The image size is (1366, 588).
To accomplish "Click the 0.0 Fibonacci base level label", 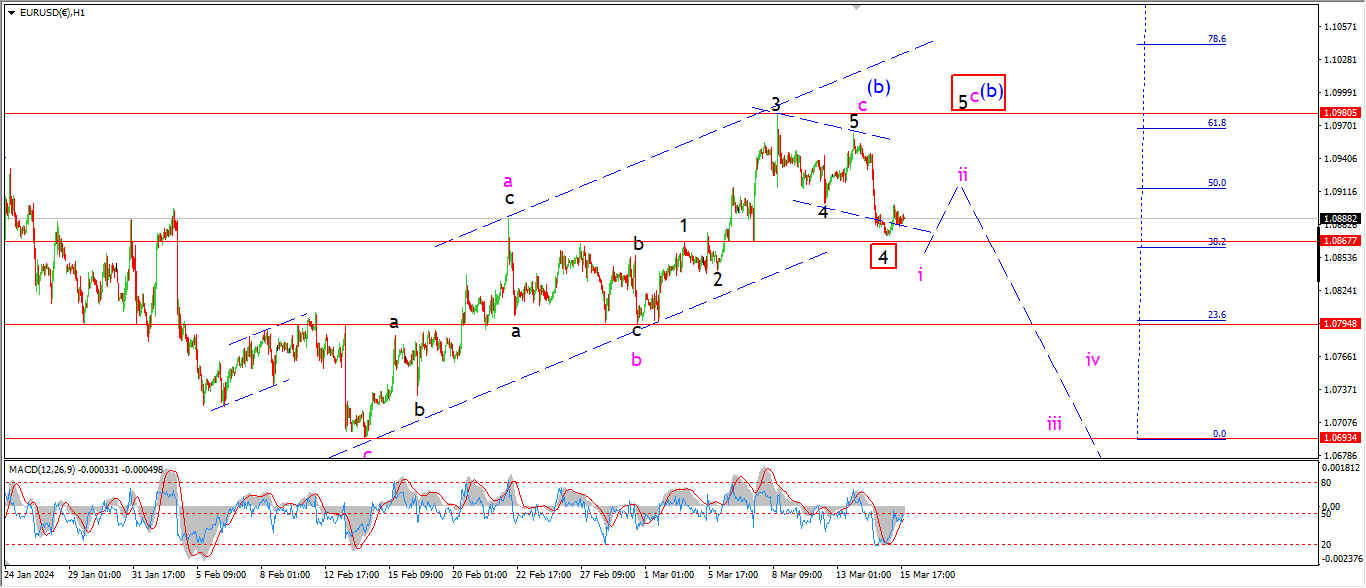I will coord(1218,434).
